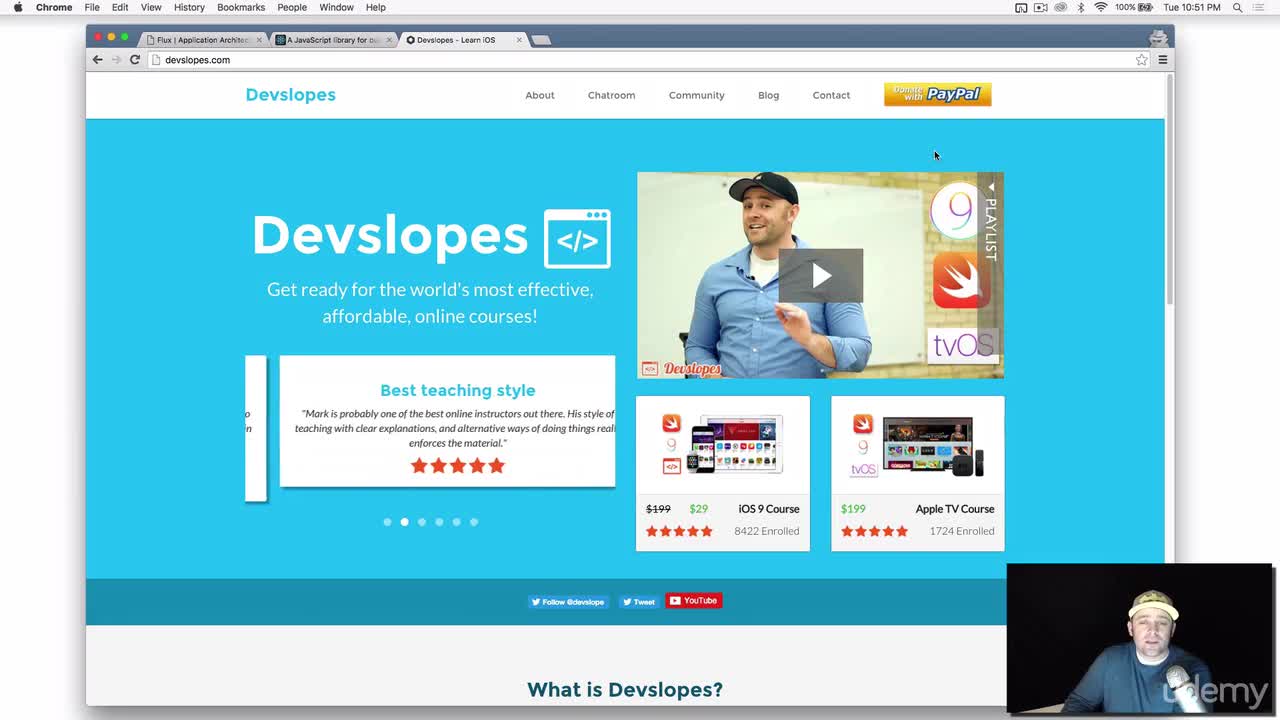Play the Devslopes intro video
Image resolution: width=1280 pixels, height=720 pixels.
(x=821, y=275)
